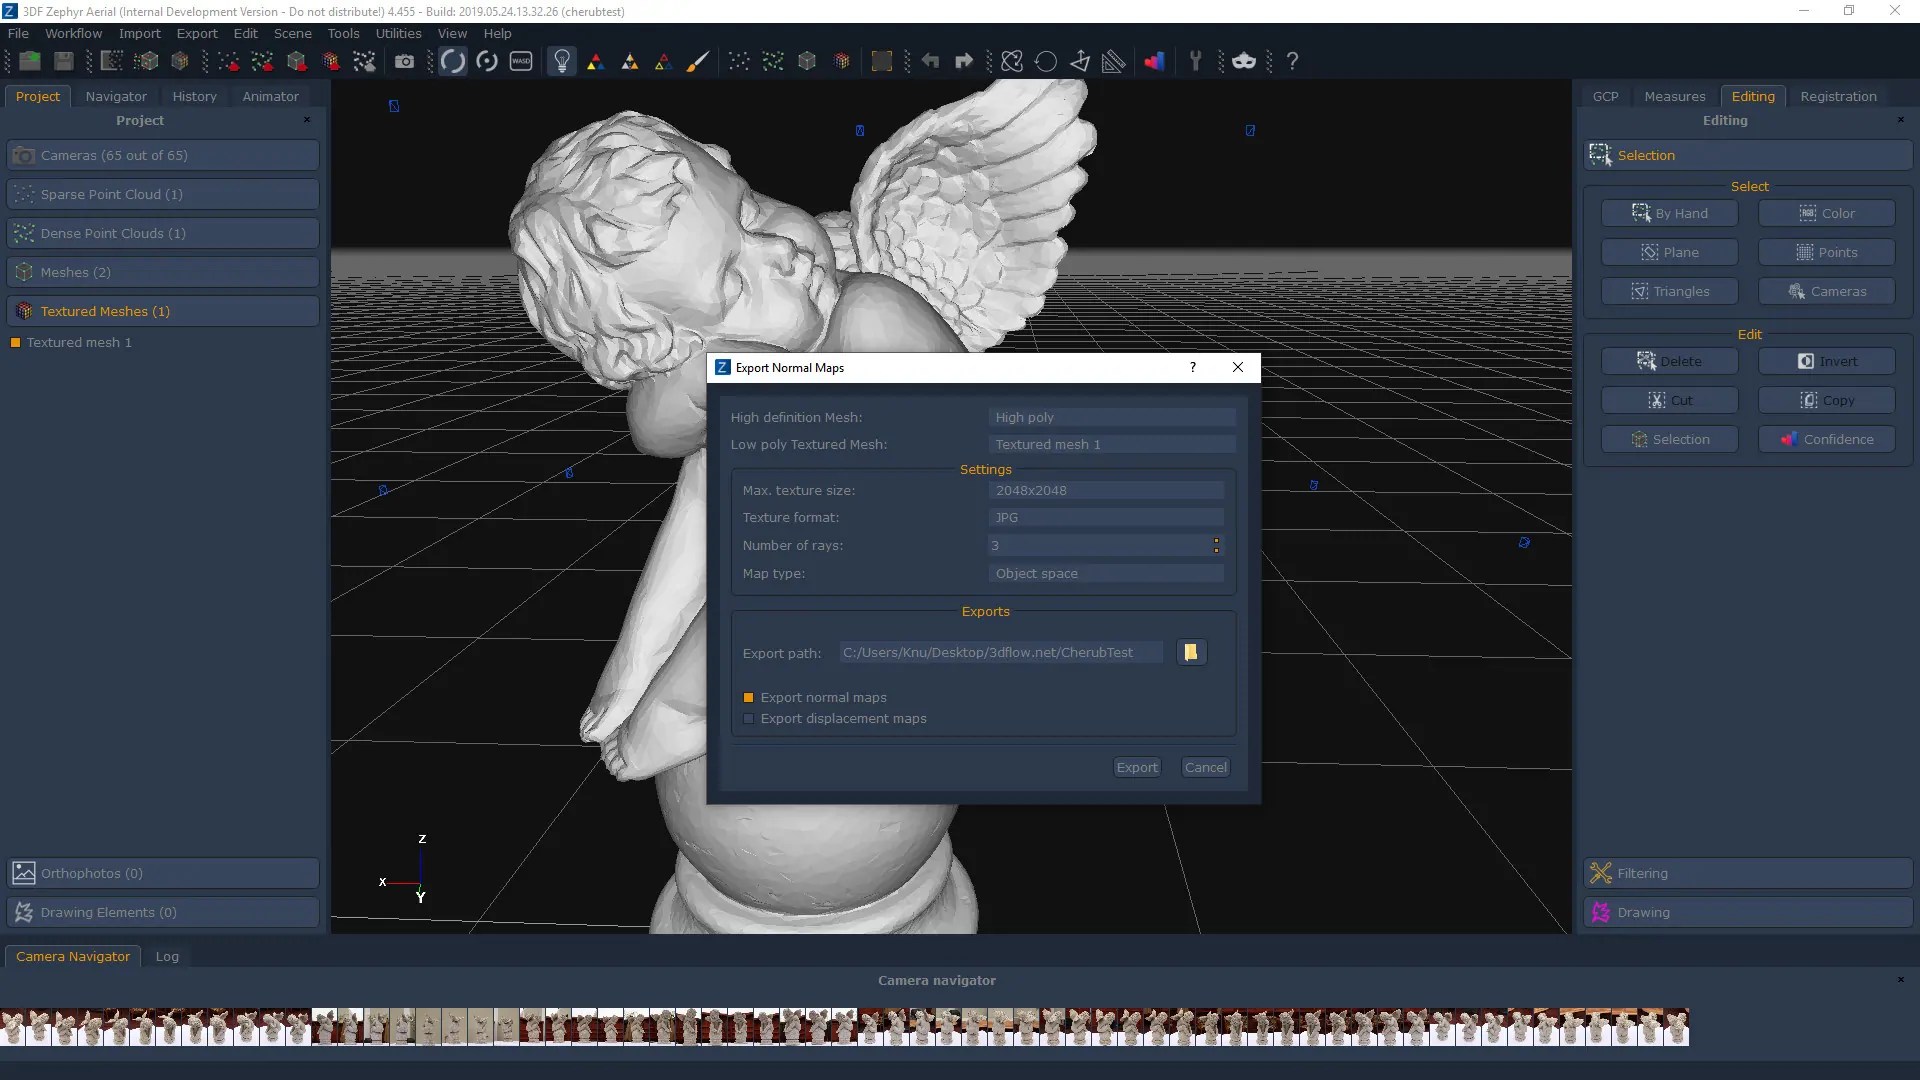Open the Map type Object space dropdown
Image resolution: width=1920 pixels, height=1080 pixels.
click(x=1106, y=574)
